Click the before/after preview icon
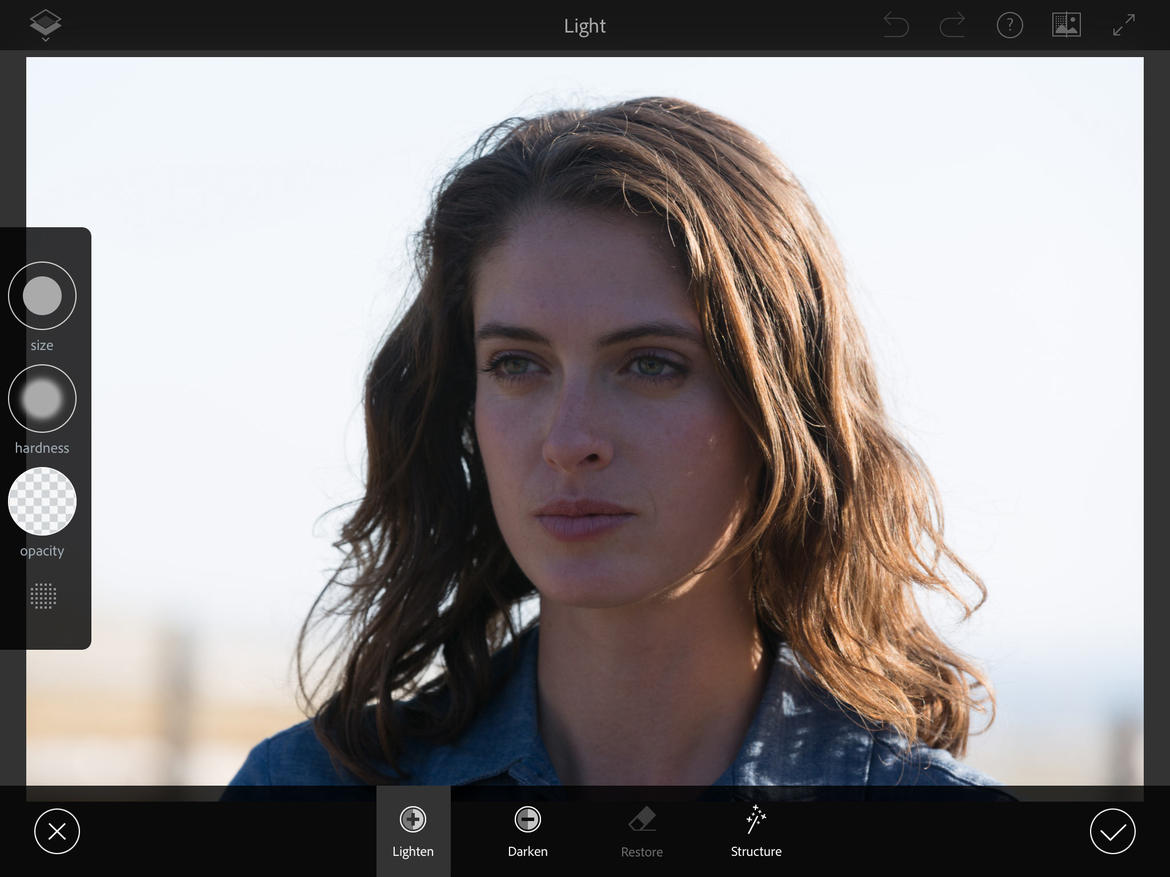 [1066, 24]
